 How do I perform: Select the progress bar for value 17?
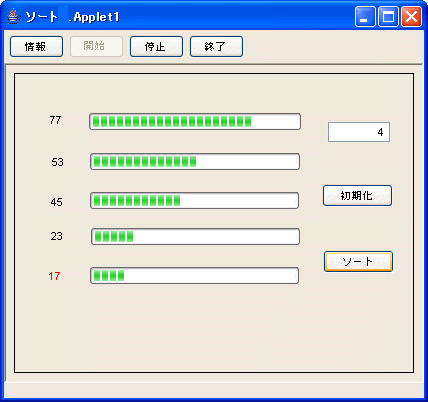tap(194, 275)
